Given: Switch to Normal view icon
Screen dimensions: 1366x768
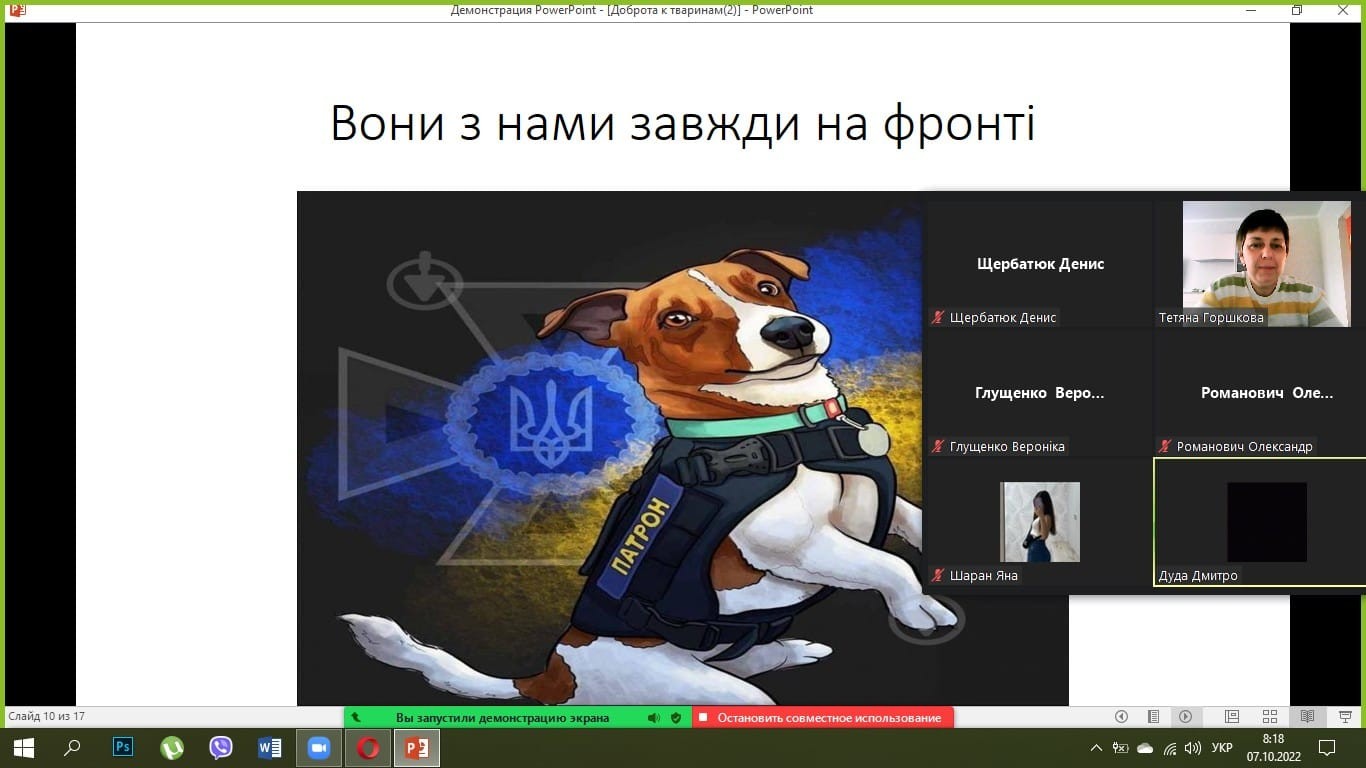Looking at the screenshot, I should [1232, 717].
